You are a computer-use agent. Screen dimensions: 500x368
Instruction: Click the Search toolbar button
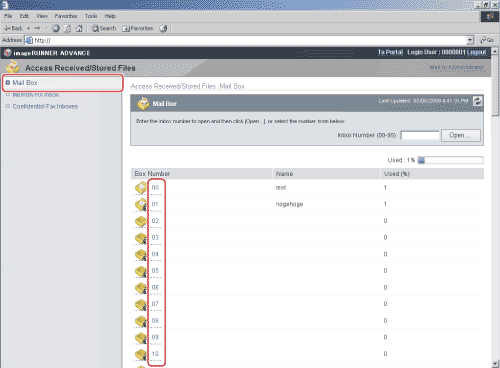tap(104, 28)
